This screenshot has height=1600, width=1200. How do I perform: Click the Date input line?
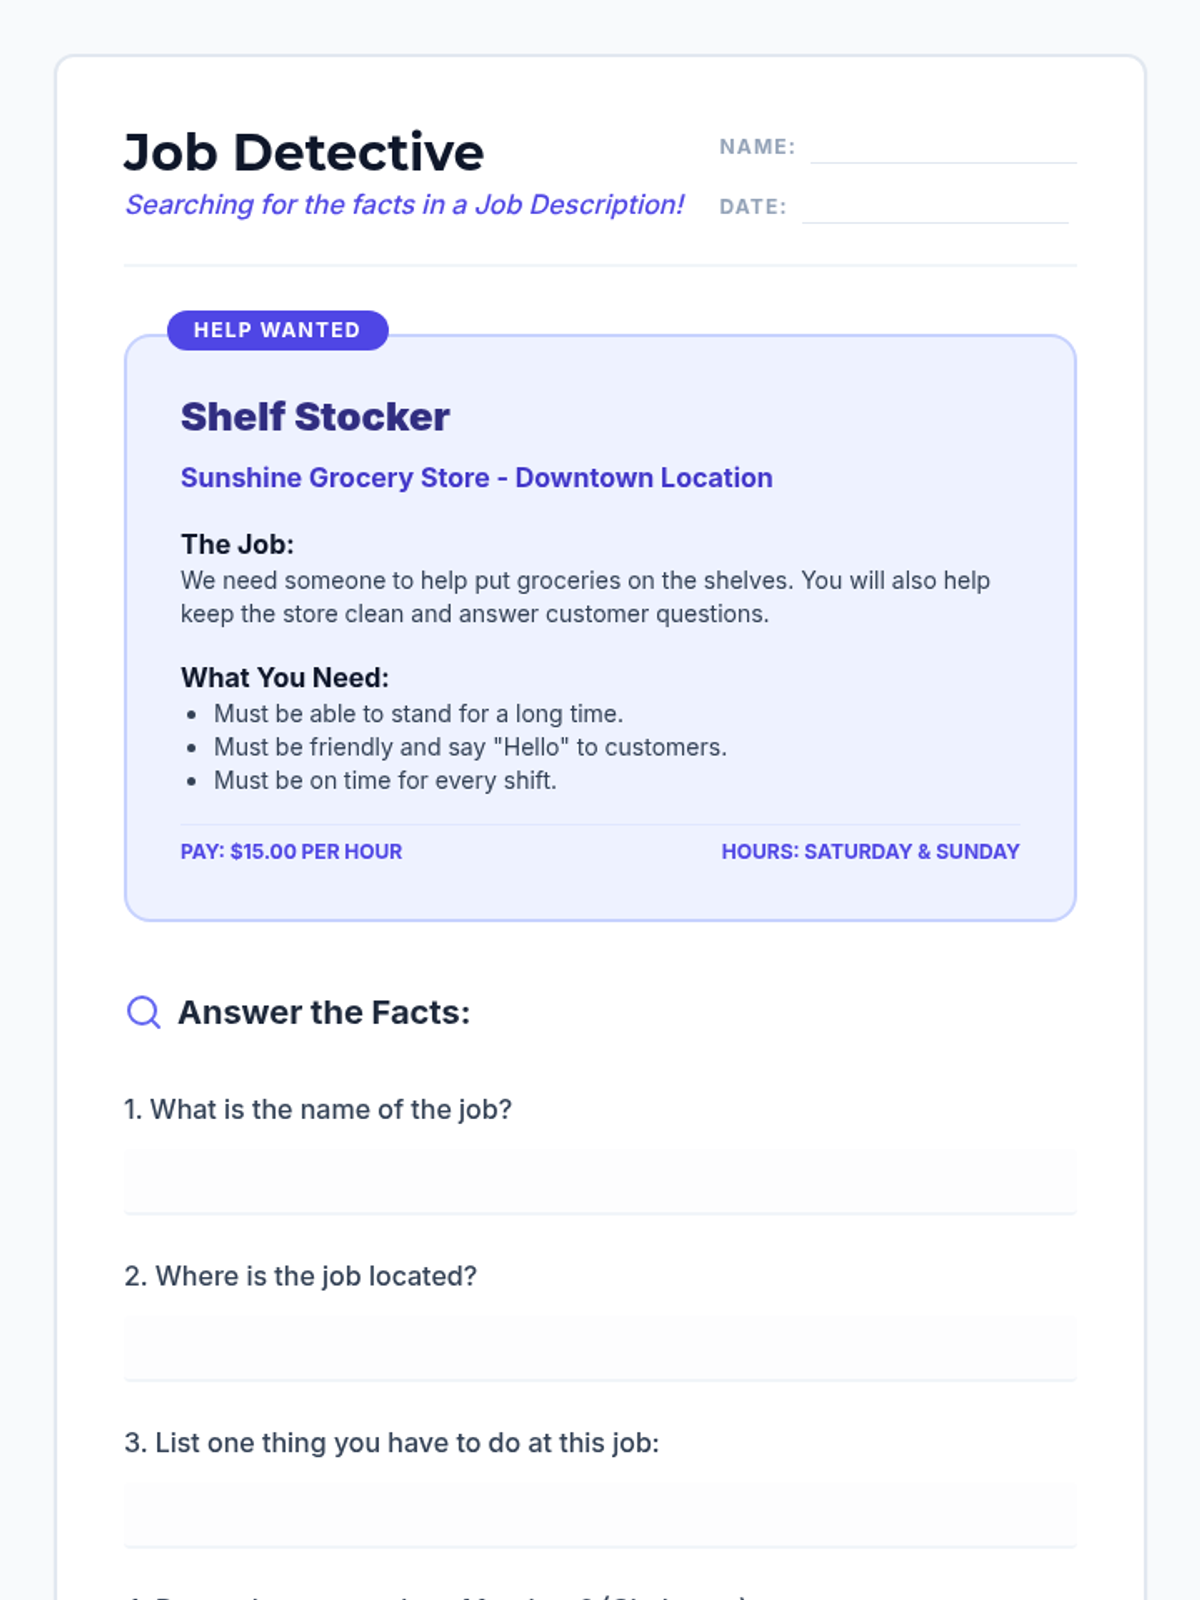tap(934, 208)
